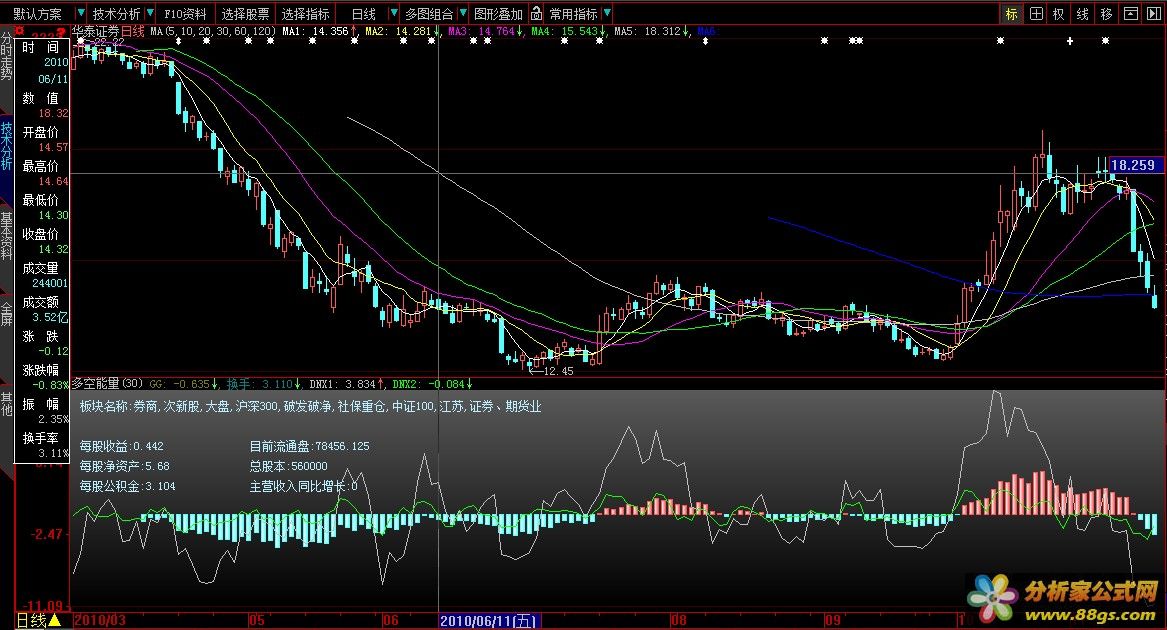
Task: Click the 图形叠加 button
Action: click(499, 14)
